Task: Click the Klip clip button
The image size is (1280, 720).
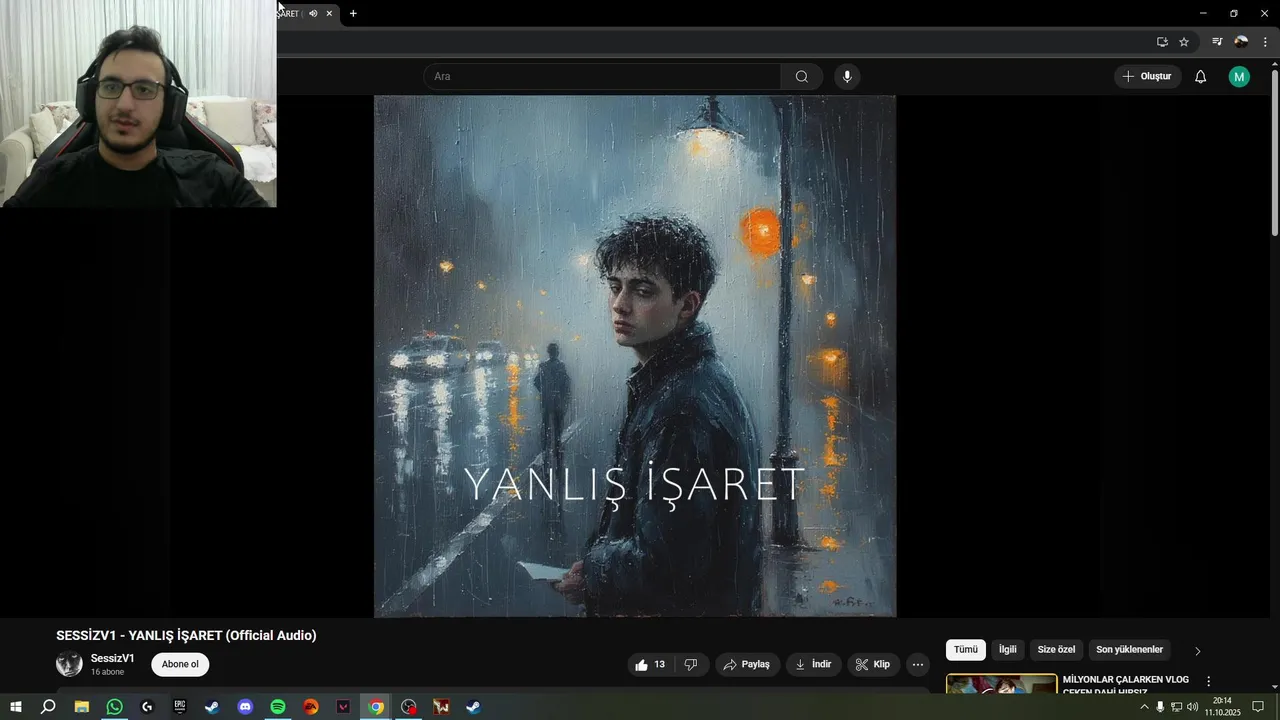Action: click(x=873, y=664)
